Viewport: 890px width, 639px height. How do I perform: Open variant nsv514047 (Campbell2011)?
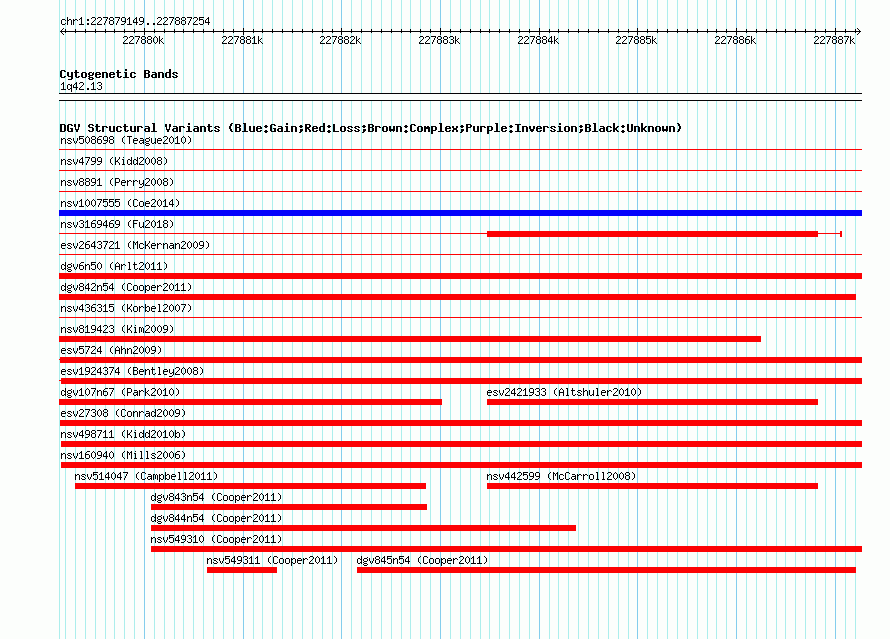tap(146, 476)
